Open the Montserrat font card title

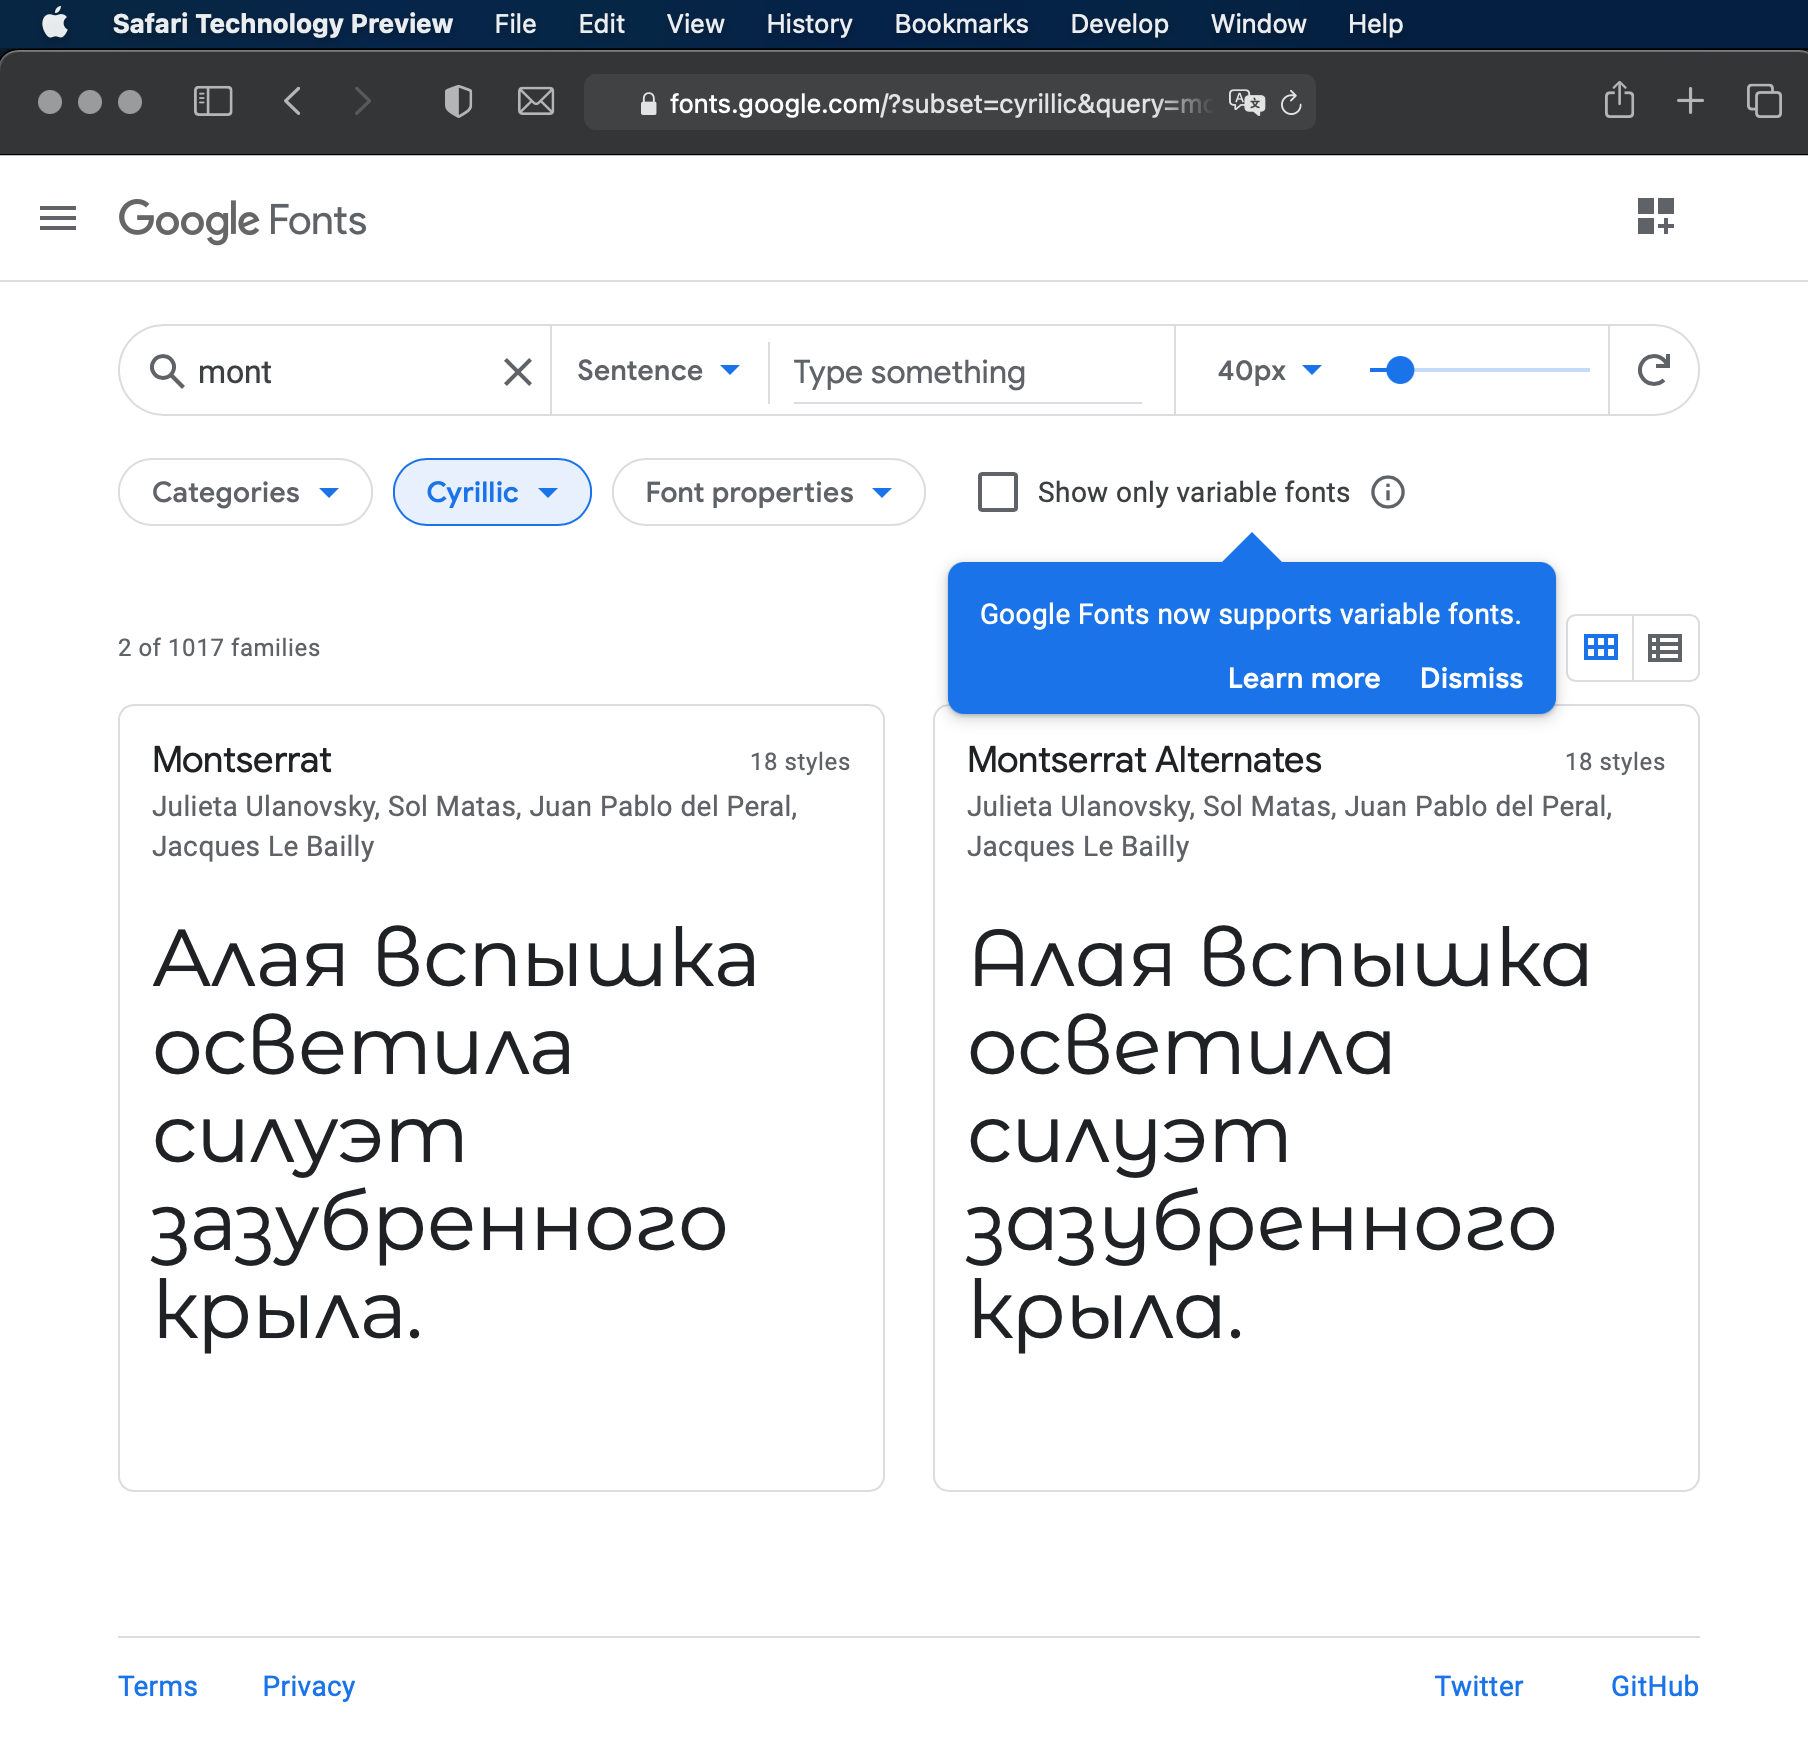pyautogui.click(x=242, y=760)
